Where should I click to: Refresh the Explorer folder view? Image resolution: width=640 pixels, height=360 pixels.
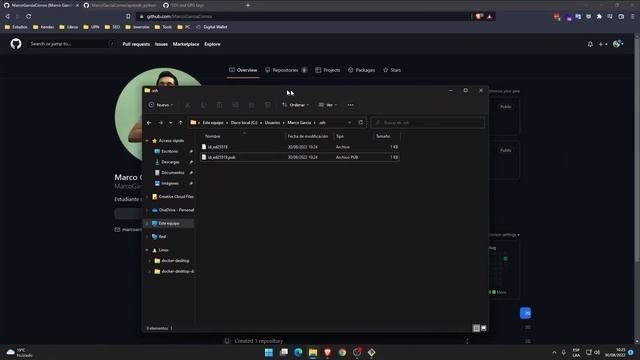pyautogui.click(x=360, y=122)
